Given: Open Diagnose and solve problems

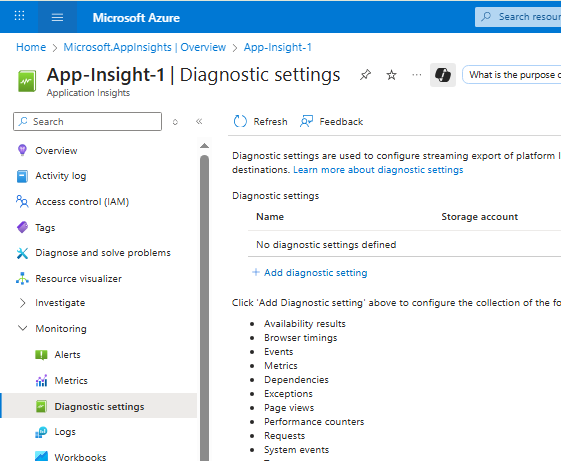Looking at the screenshot, I should (x=103, y=253).
